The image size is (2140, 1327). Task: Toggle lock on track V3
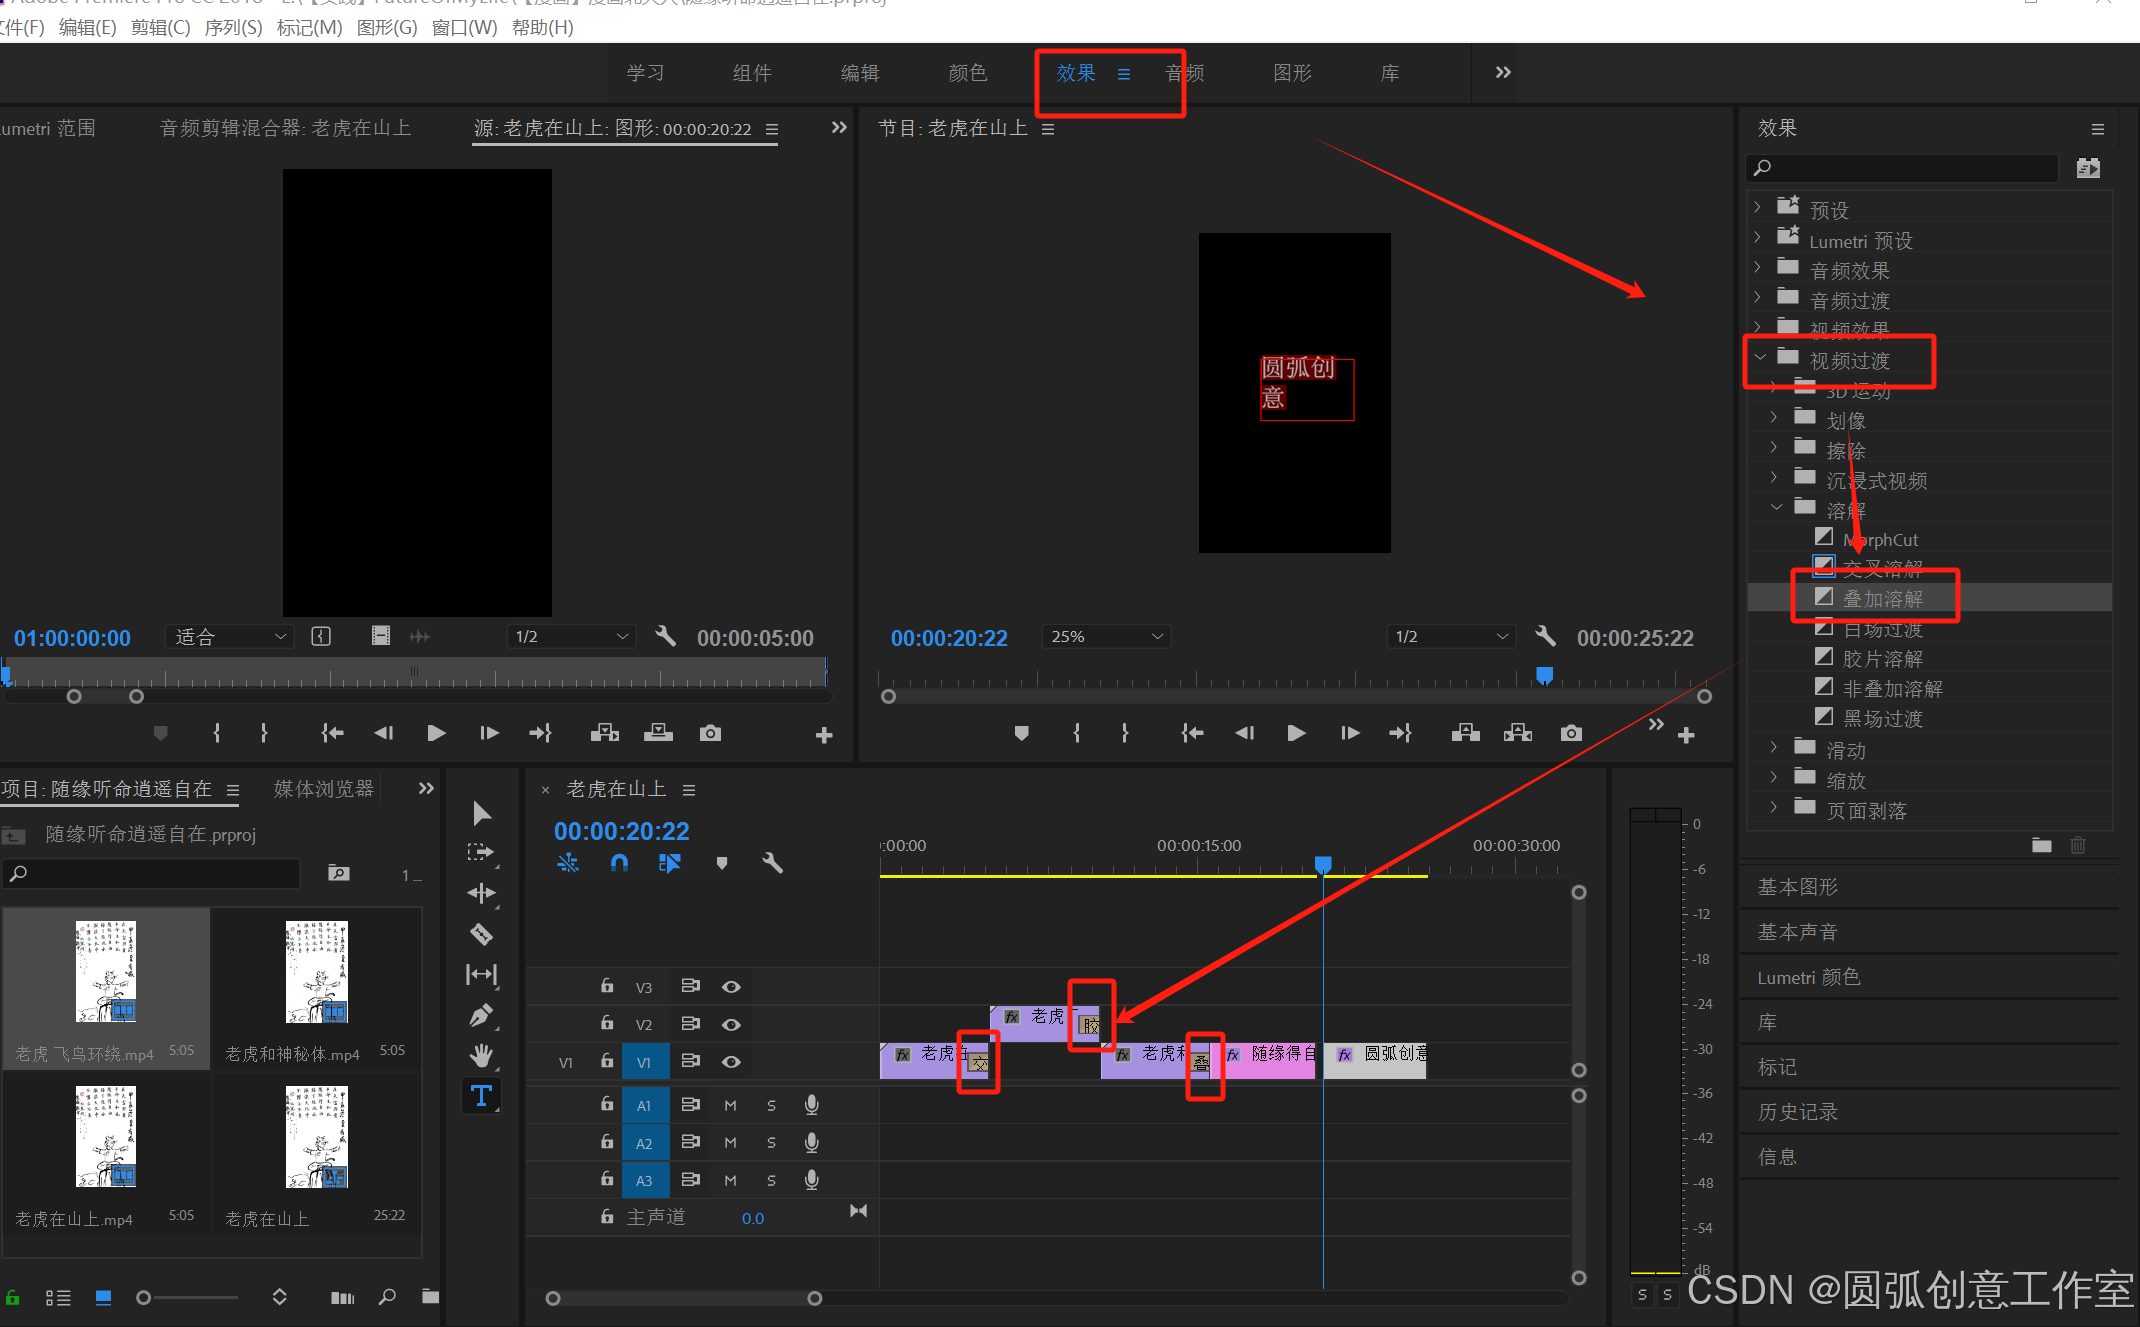[x=607, y=986]
